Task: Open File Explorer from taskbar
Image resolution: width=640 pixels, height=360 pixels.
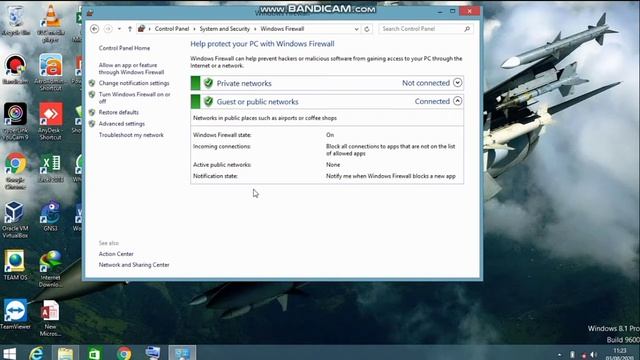Action: point(65,353)
